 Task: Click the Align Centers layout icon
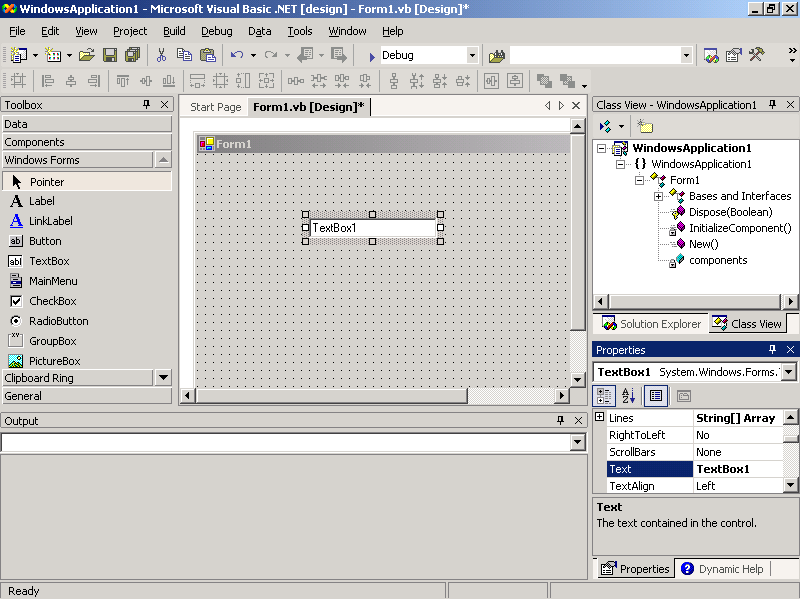tap(71, 81)
